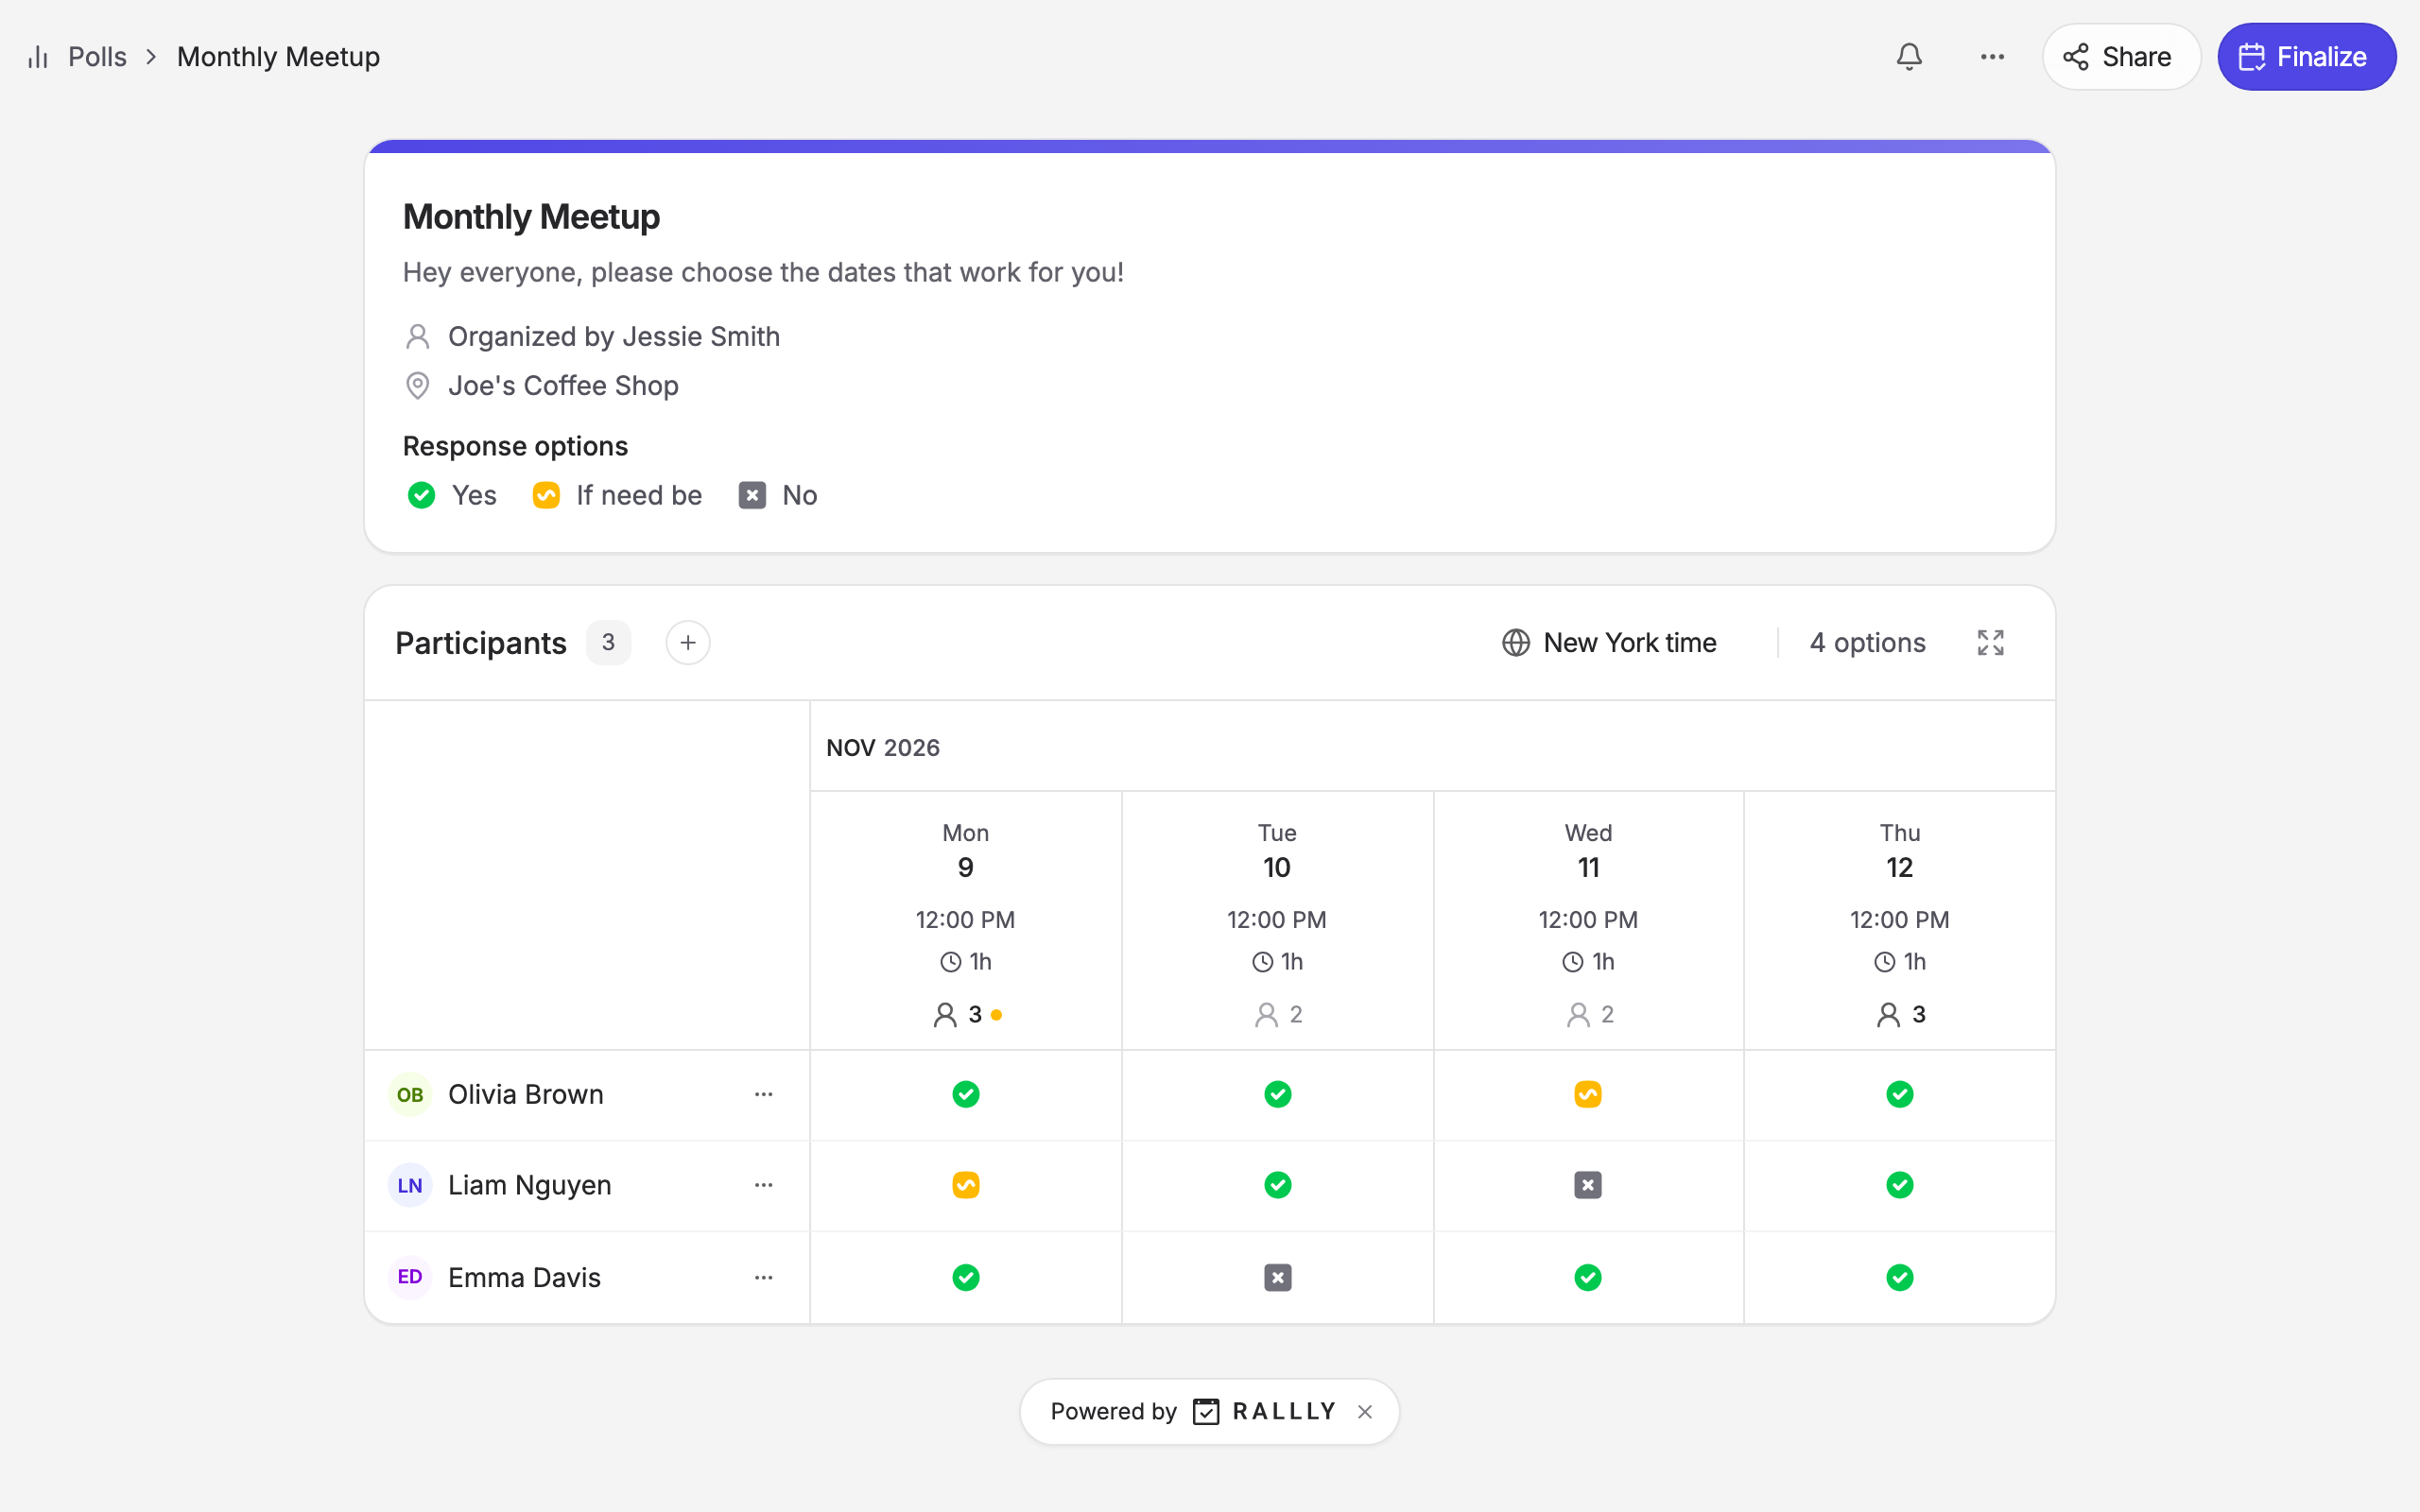2420x1512 pixels.
Task: Click Emma Davis's ED avatar
Action: [410, 1277]
